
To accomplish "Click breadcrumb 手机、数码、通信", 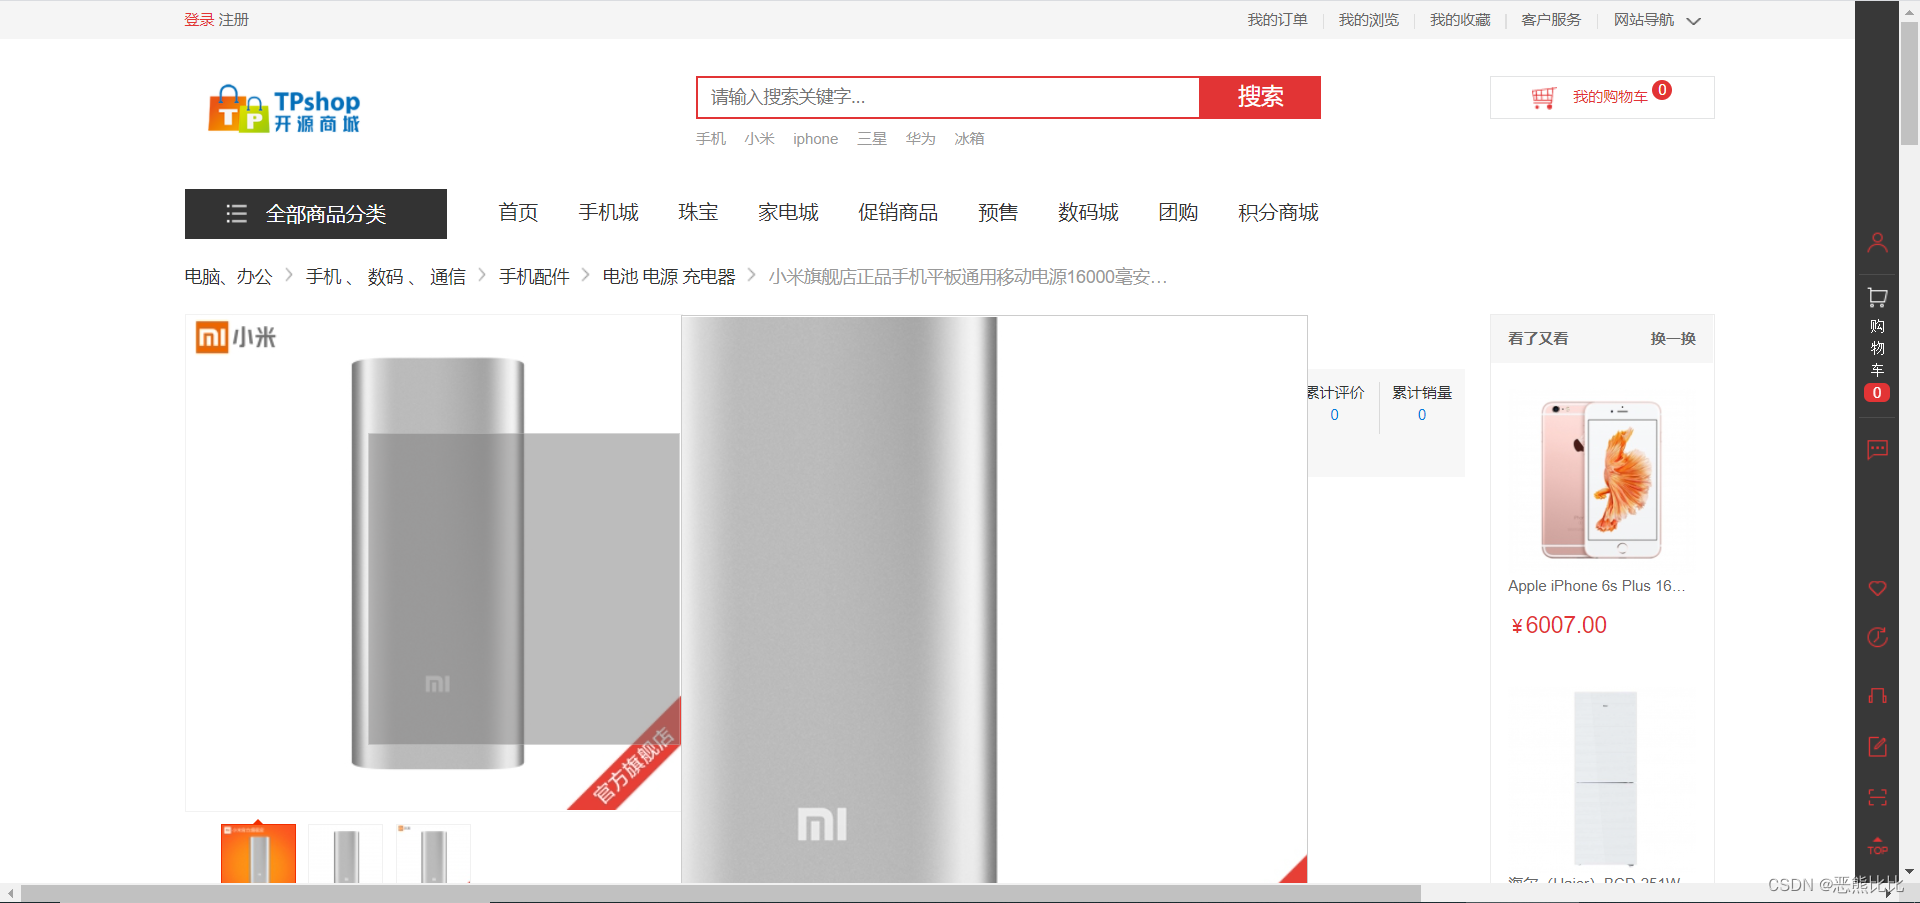I will click(386, 277).
